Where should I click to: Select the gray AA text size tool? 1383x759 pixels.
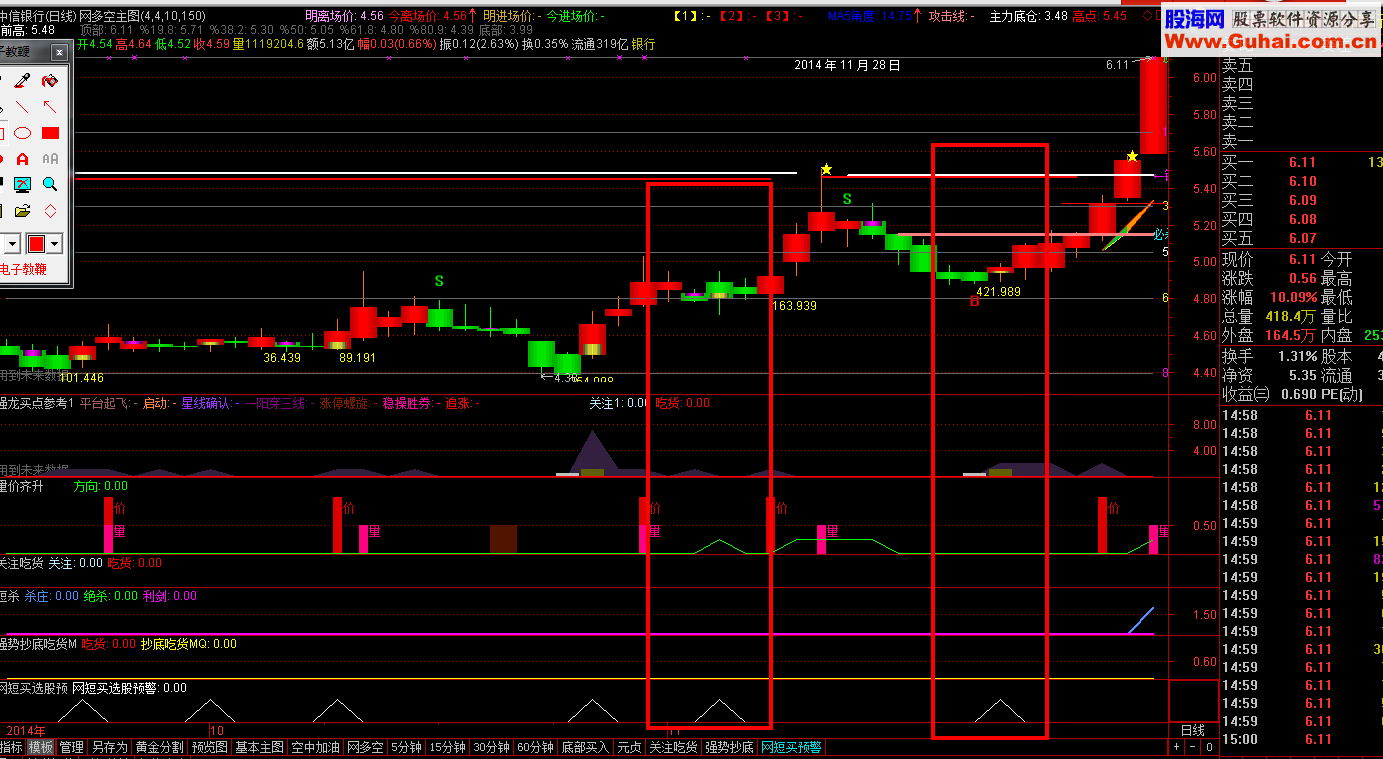pos(49,159)
